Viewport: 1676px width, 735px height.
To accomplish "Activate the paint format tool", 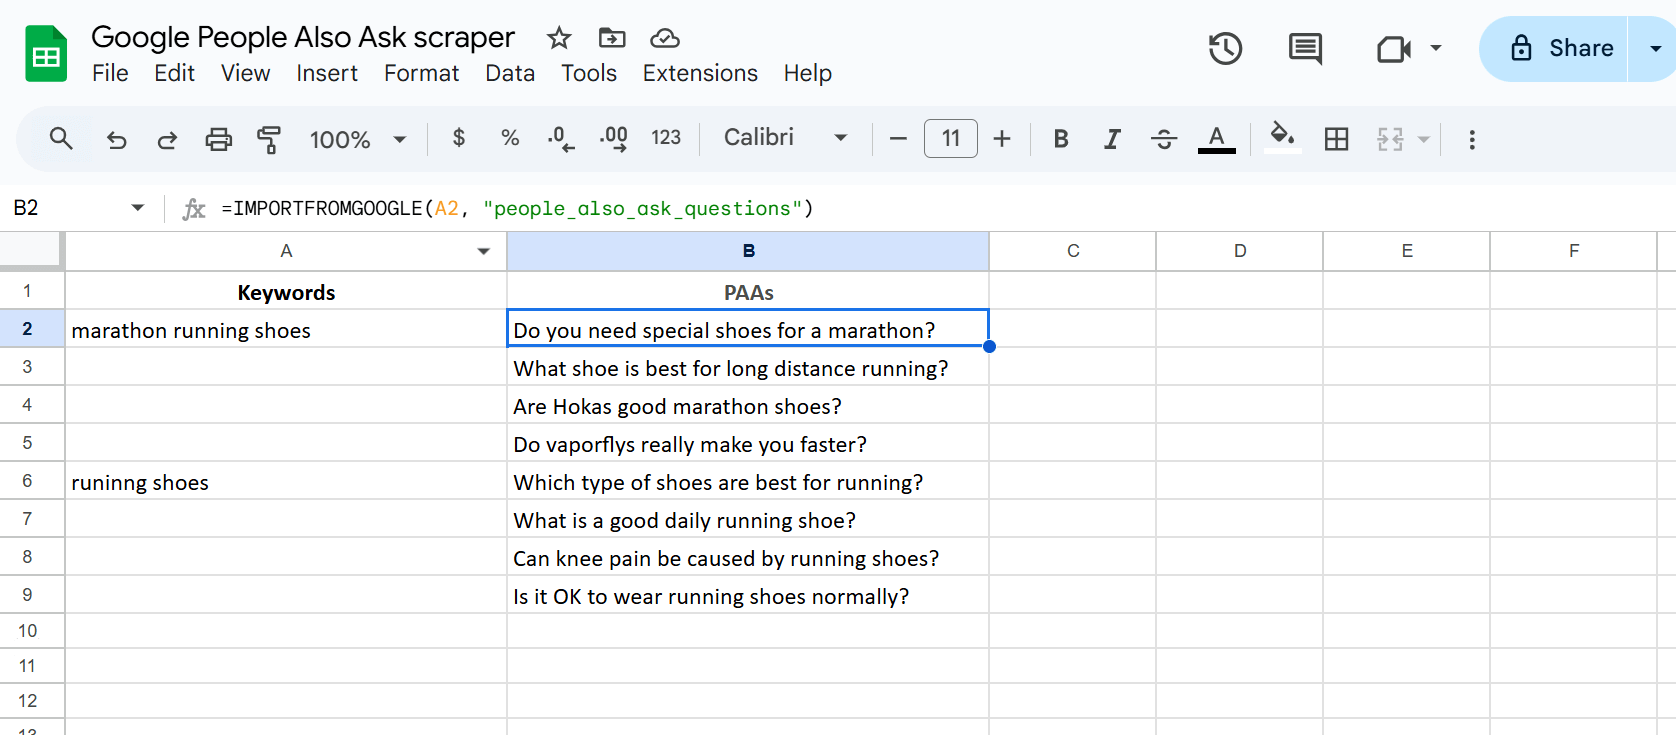I will click(269, 139).
